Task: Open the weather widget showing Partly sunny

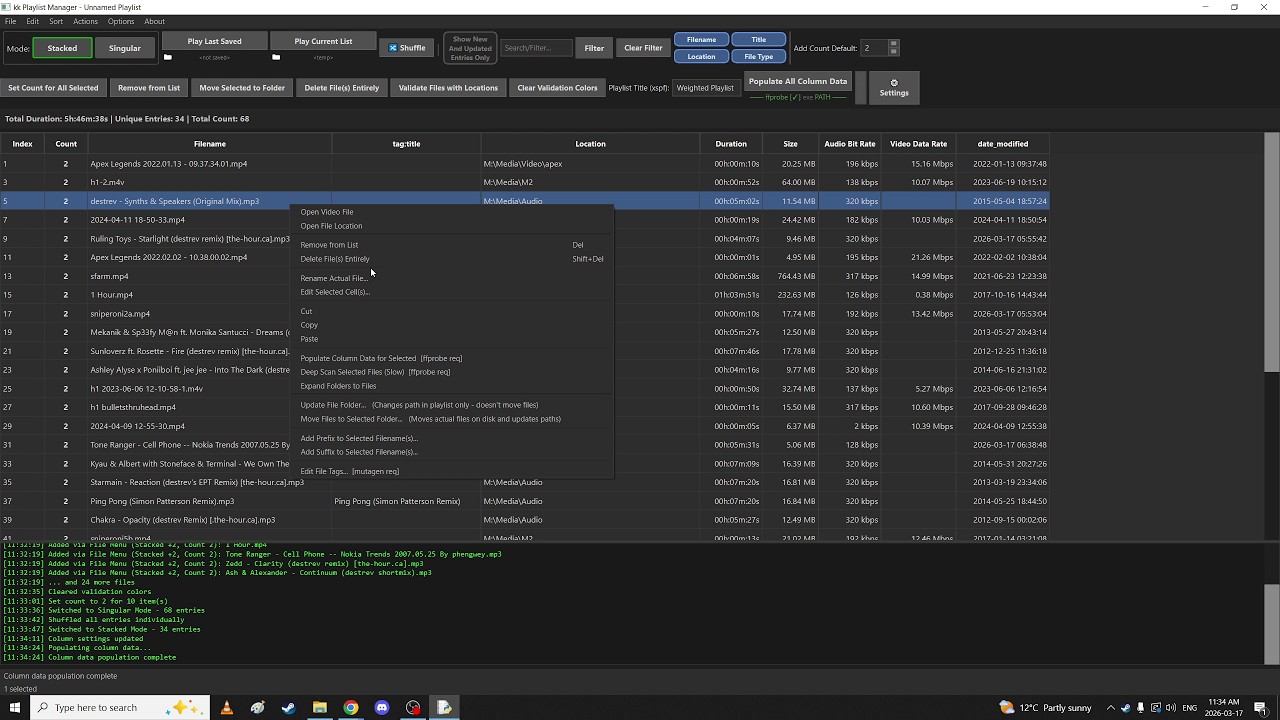Action: pos(1046,708)
